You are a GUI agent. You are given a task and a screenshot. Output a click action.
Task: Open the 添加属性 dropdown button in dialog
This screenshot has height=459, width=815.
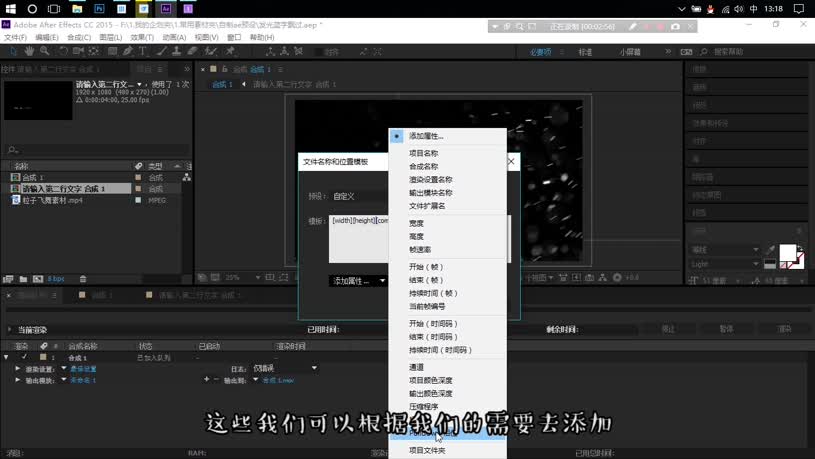click(358, 281)
